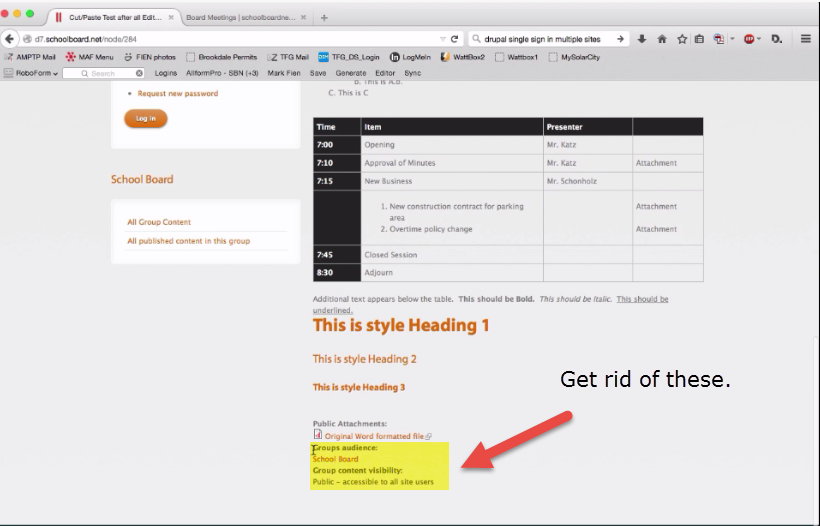The image size is (820, 526).
Task: Bookmark this page with the star icon
Action: click(x=681, y=39)
